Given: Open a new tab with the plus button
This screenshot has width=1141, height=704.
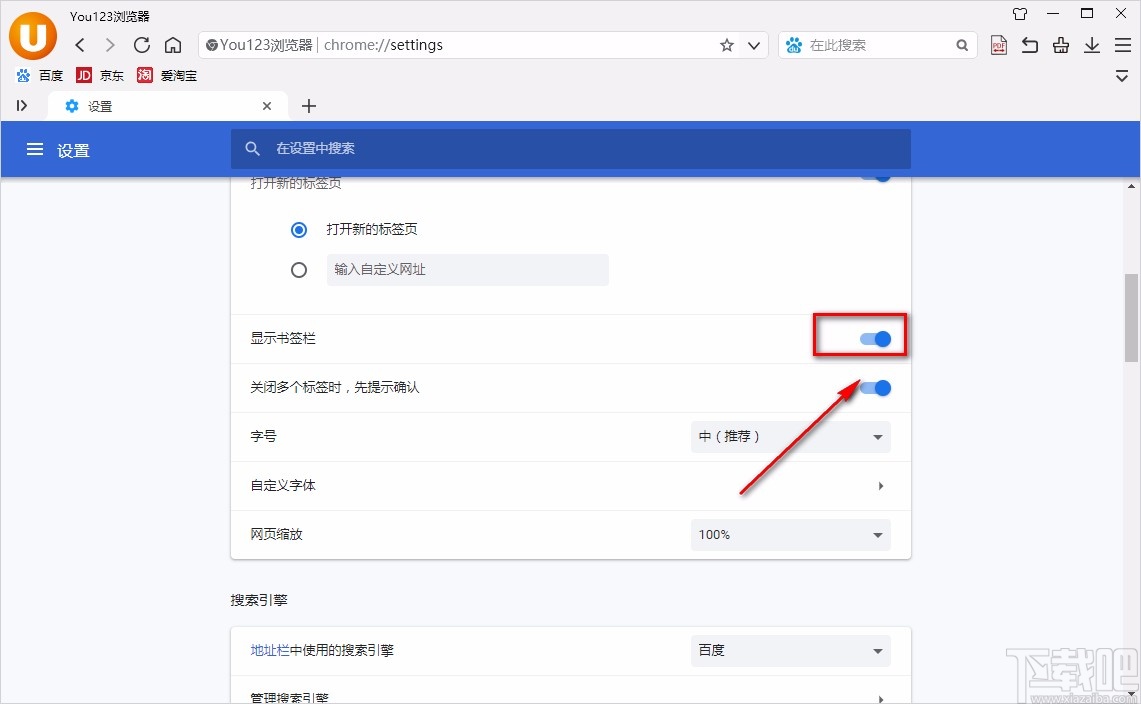Looking at the screenshot, I should (308, 105).
